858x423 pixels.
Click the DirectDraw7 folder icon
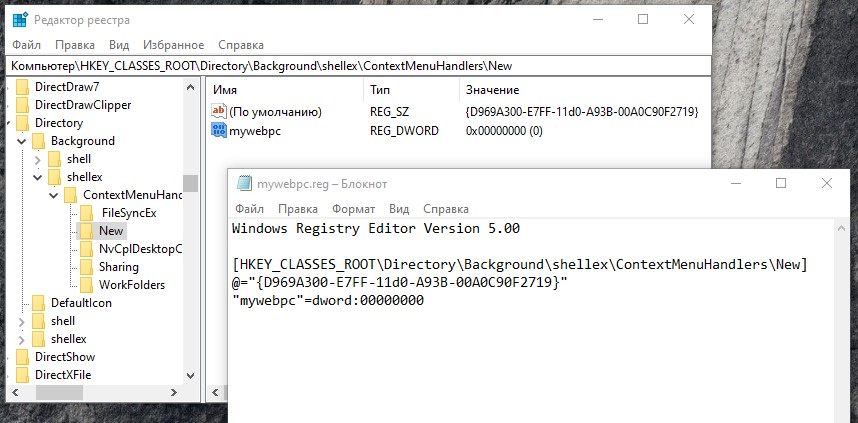click(22, 86)
